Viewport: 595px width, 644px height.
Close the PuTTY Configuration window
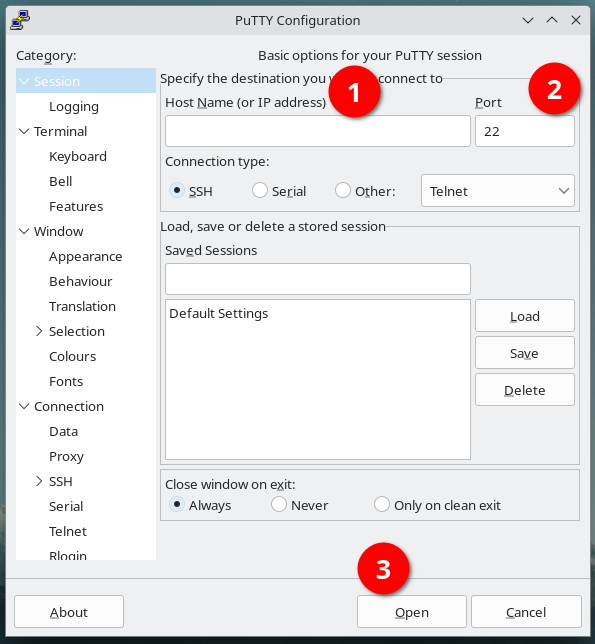coord(576,20)
